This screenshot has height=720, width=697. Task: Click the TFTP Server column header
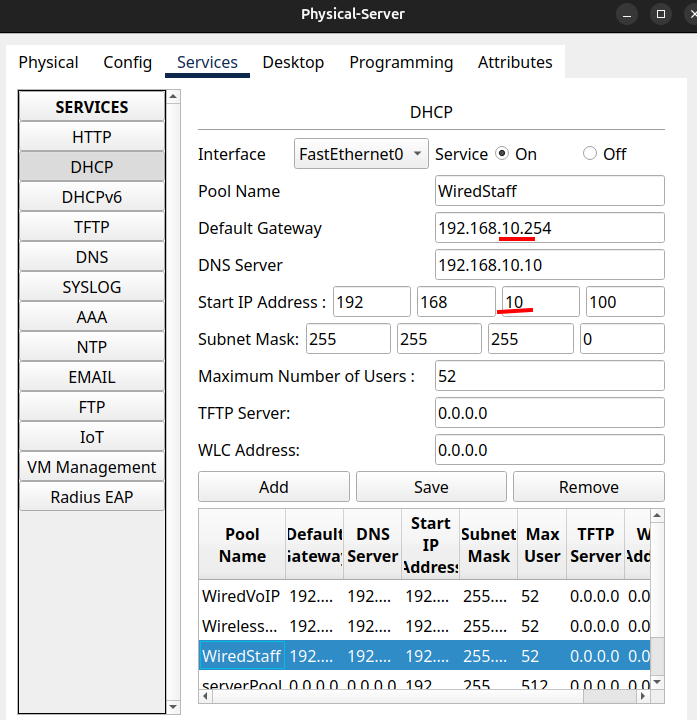pyautogui.click(x=596, y=545)
